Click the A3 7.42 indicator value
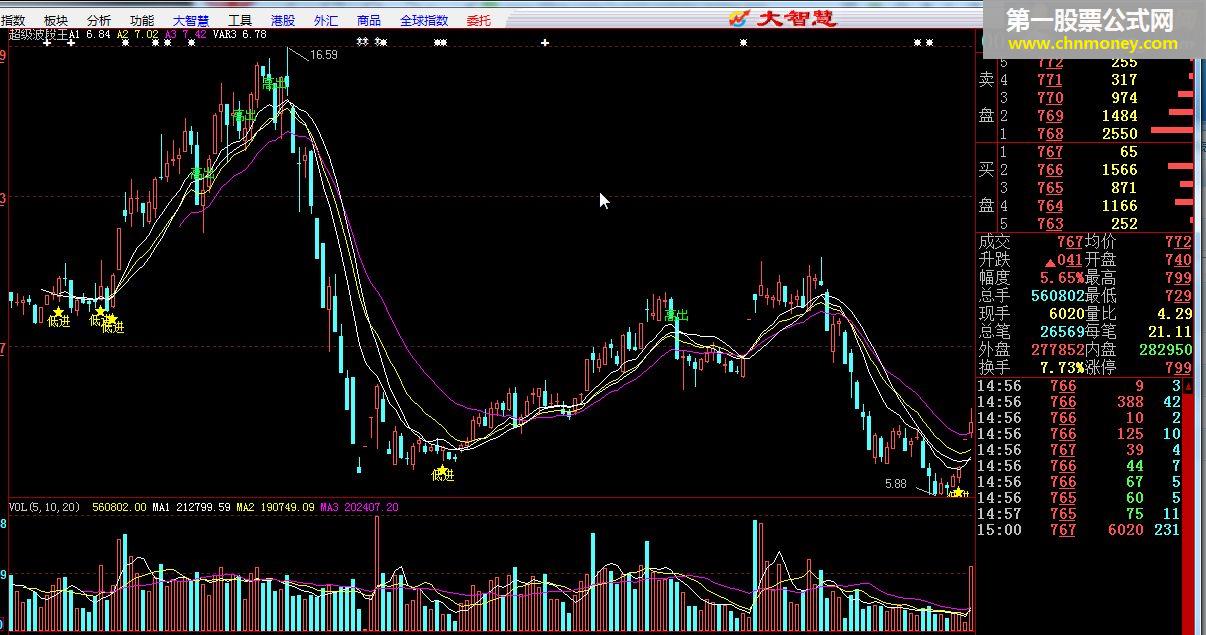Viewport: 1206px width, 635px height. tap(187, 34)
